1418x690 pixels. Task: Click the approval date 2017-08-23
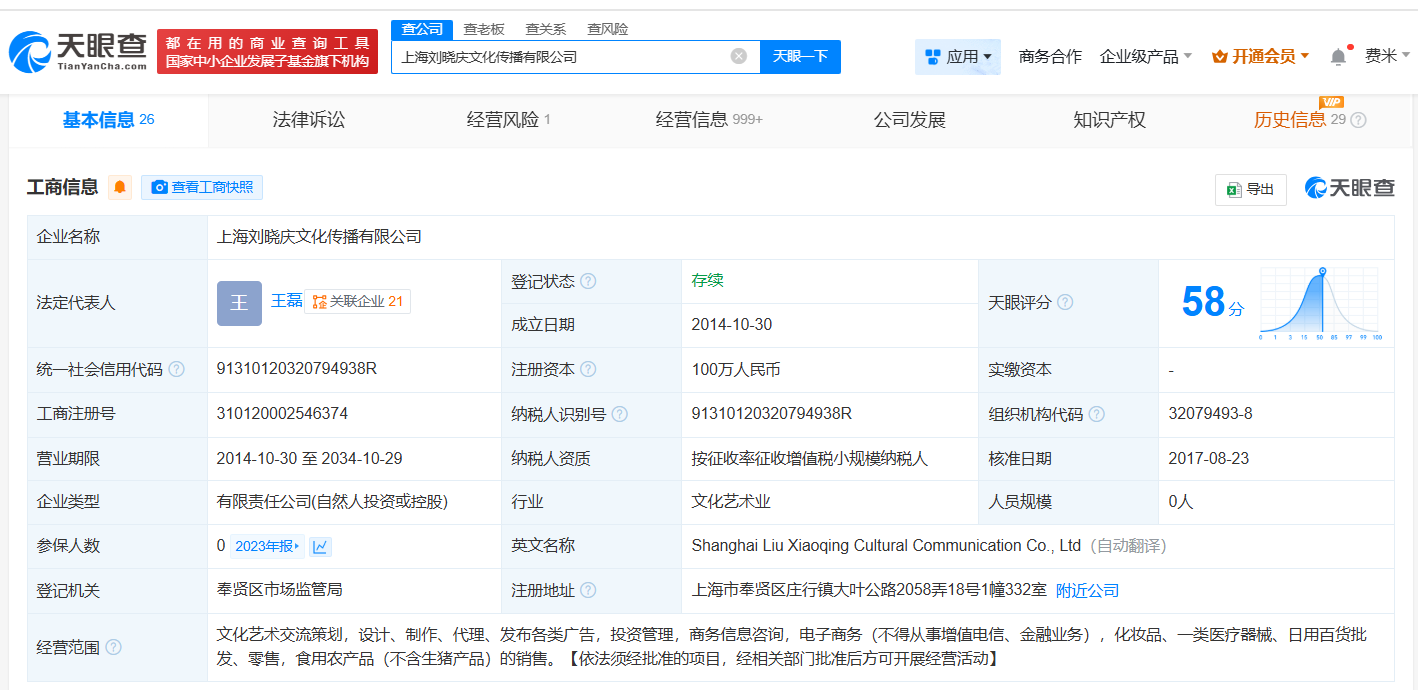[1208, 458]
